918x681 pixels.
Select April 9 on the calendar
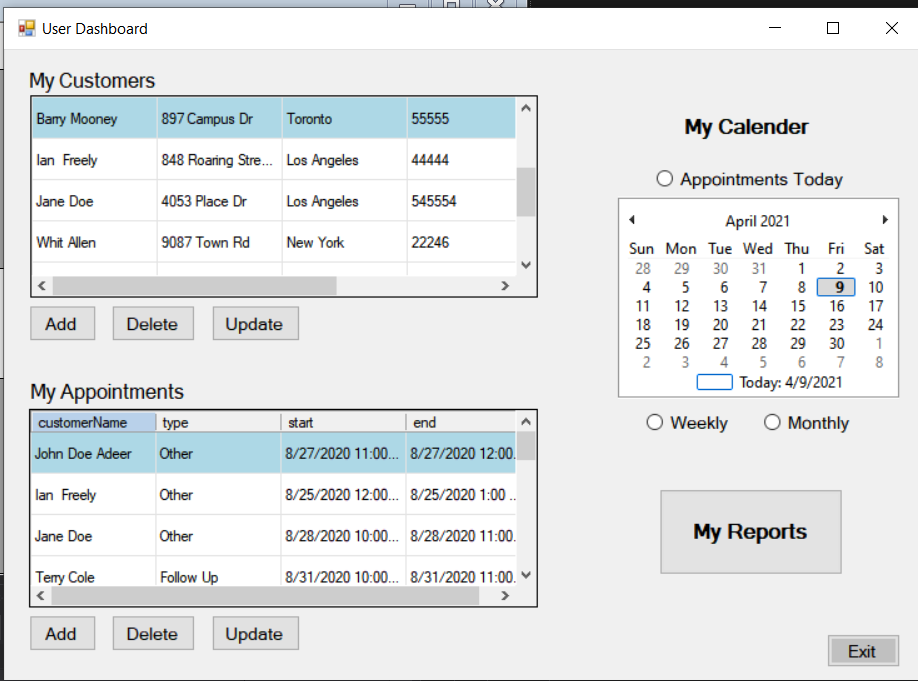coord(837,287)
